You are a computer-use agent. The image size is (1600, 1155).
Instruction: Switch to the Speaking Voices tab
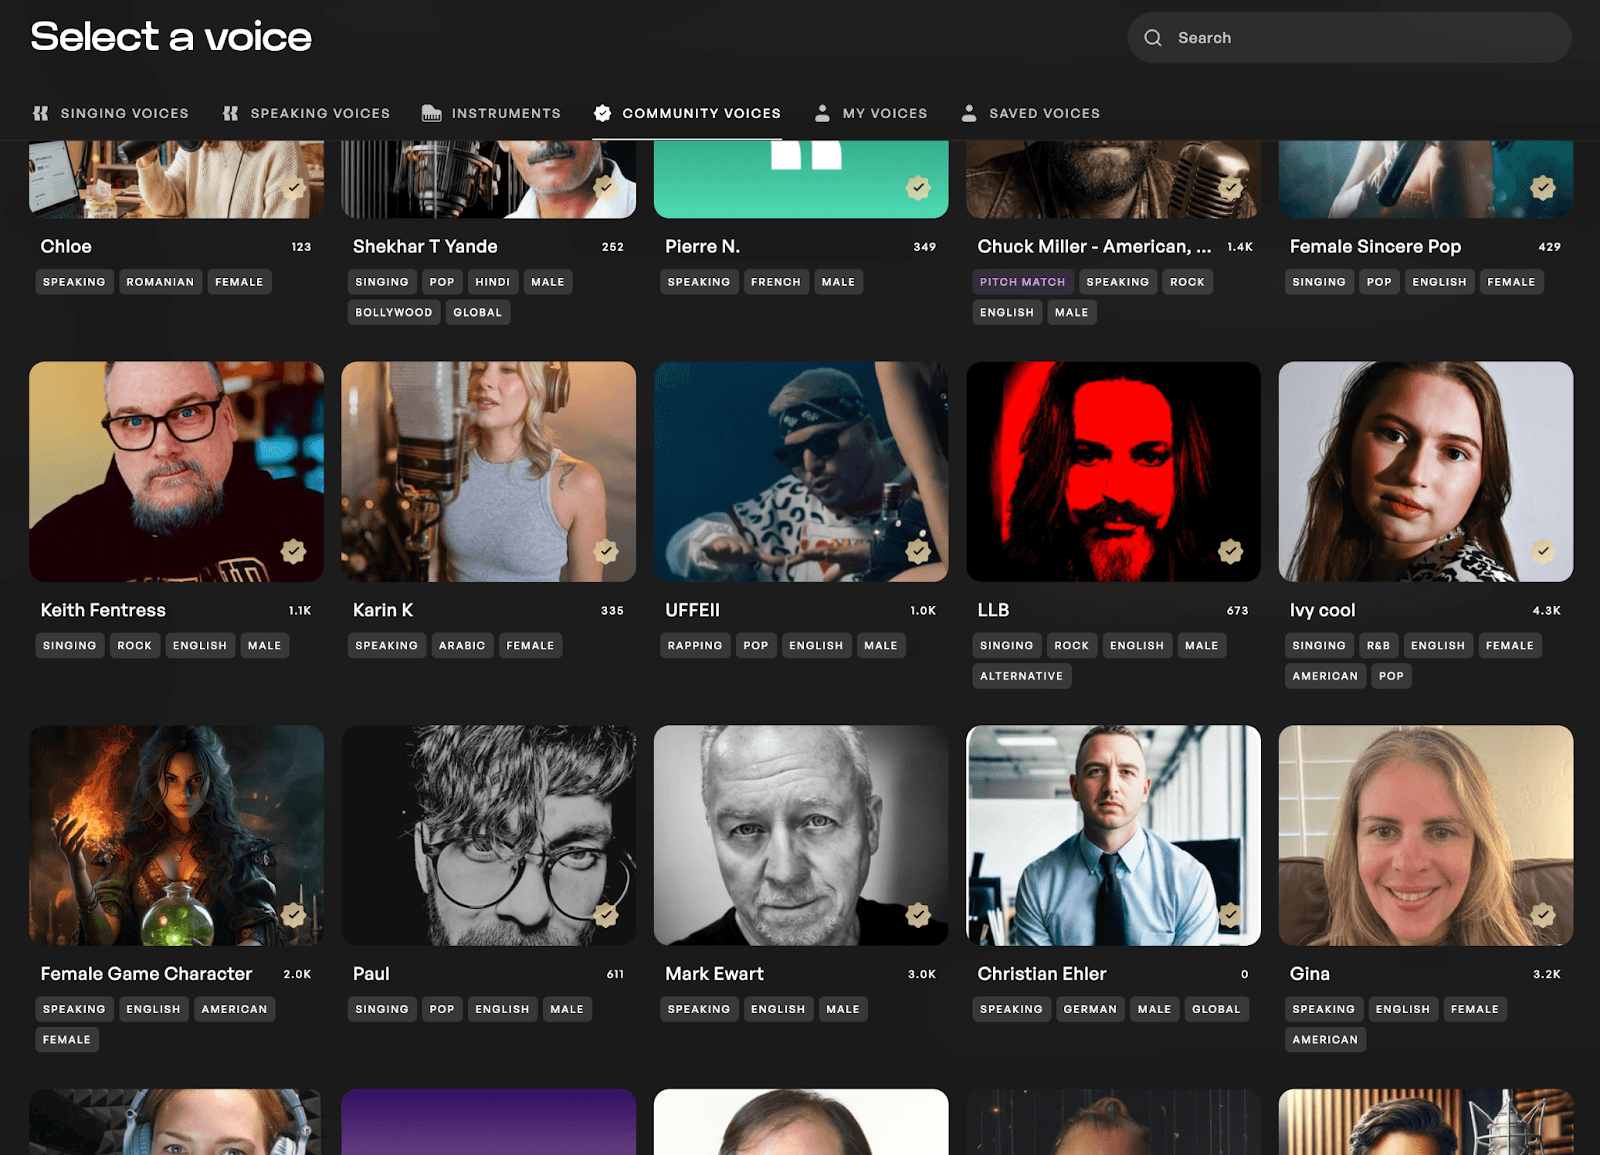point(320,113)
